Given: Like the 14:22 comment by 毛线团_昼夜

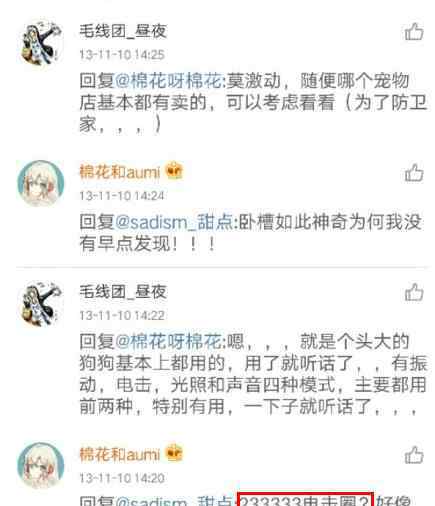Looking at the screenshot, I should pyautogui.click(x=414, y=292).
